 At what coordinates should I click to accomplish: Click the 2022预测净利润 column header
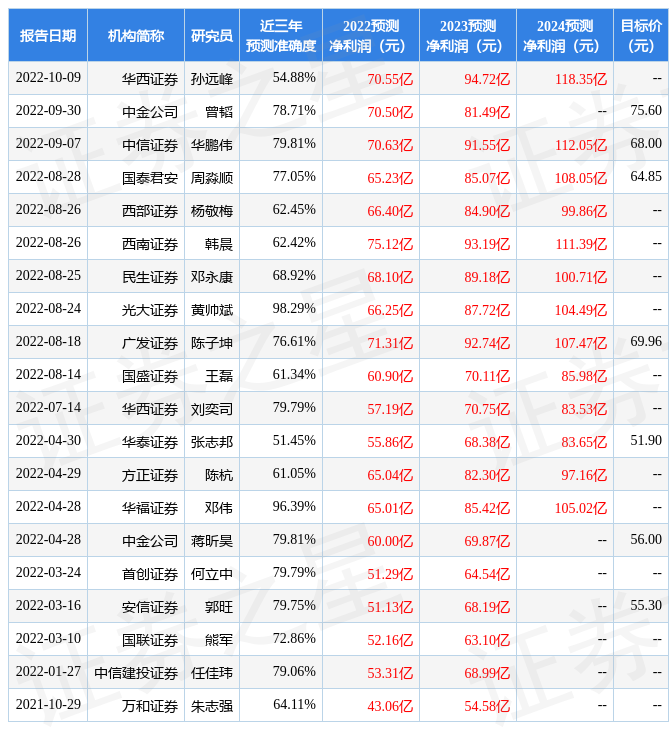(371, 35)
